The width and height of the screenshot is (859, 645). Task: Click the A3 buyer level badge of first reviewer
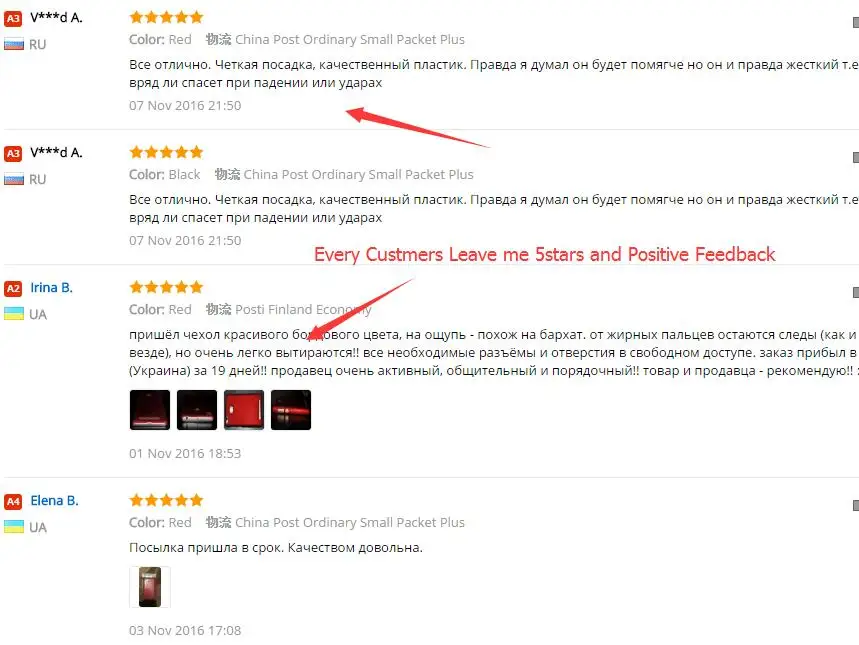tap(13, 19)
